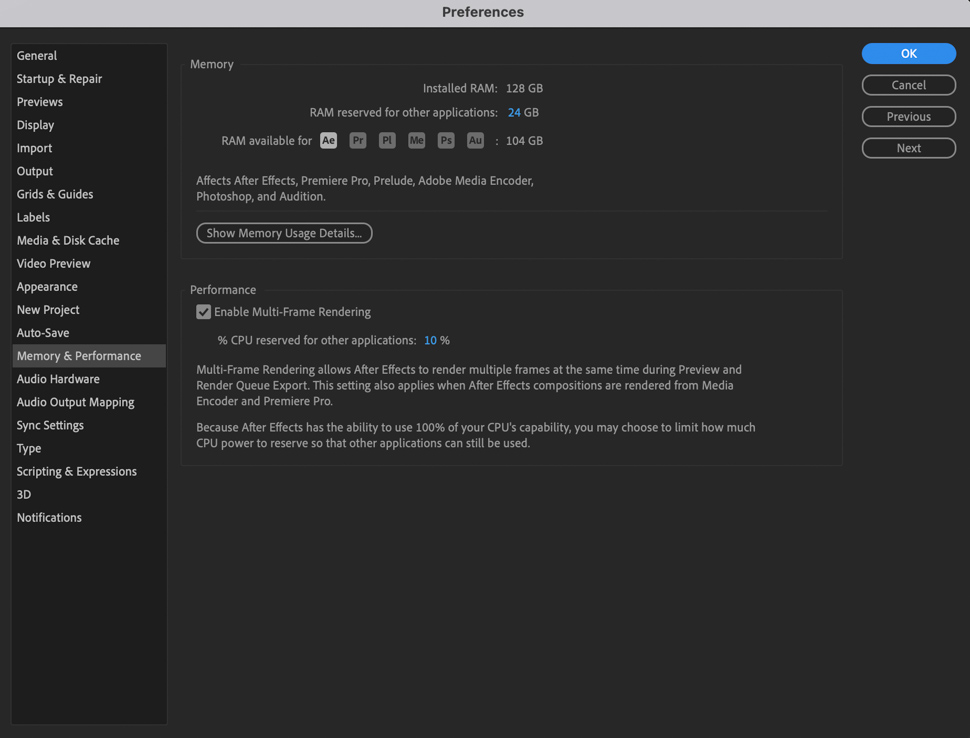Open the Previews preferences category
This screenshot has height=738, width=970.
[x=89, y=101]
